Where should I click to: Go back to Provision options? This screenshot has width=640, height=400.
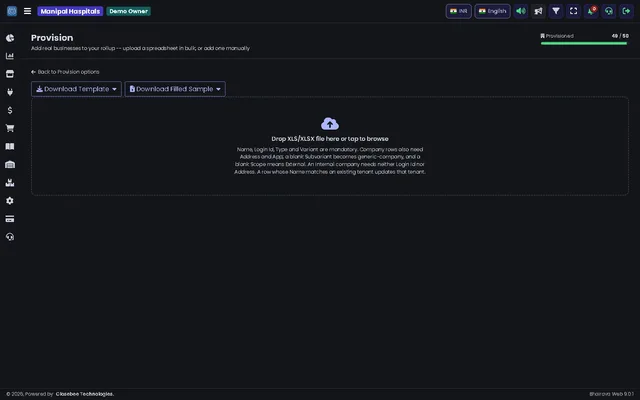(x=65, y=72)
